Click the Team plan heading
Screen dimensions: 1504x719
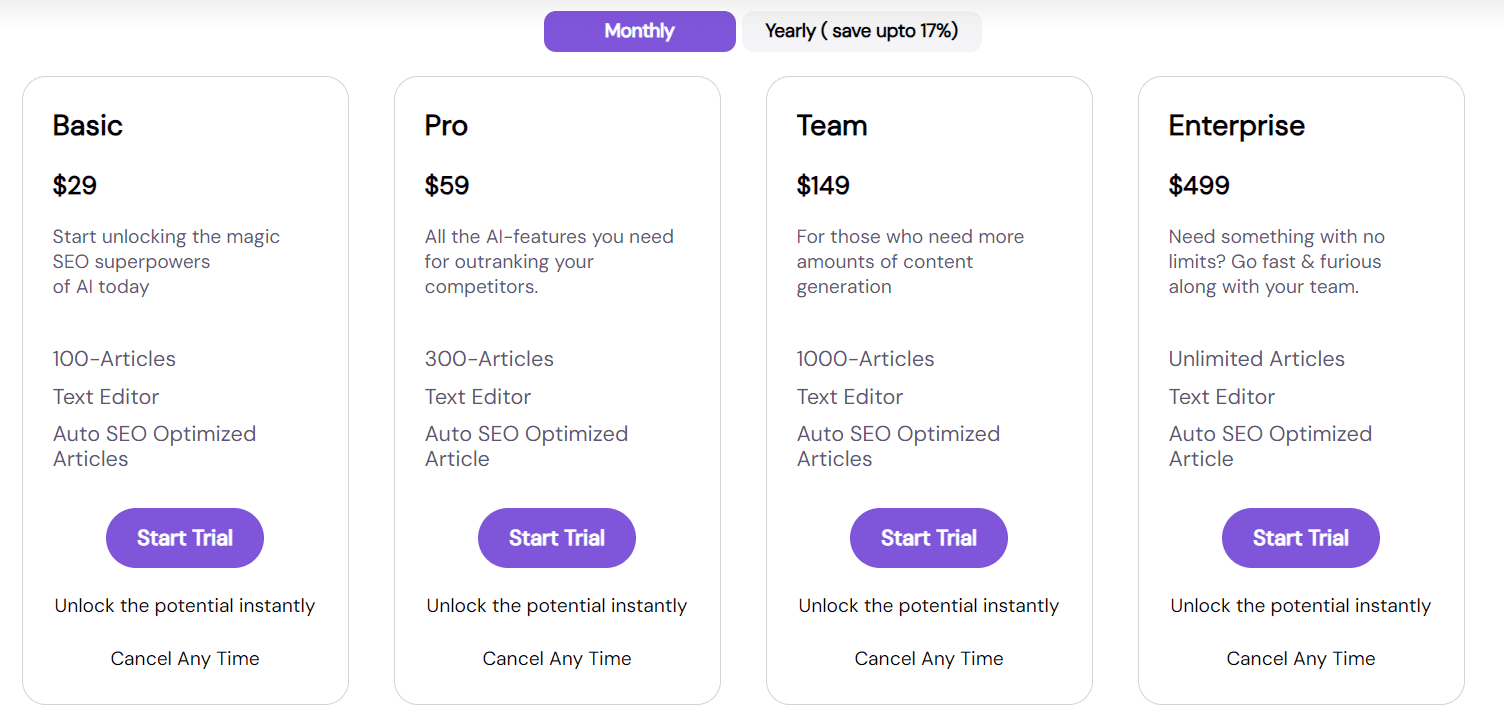coord(832,126)
